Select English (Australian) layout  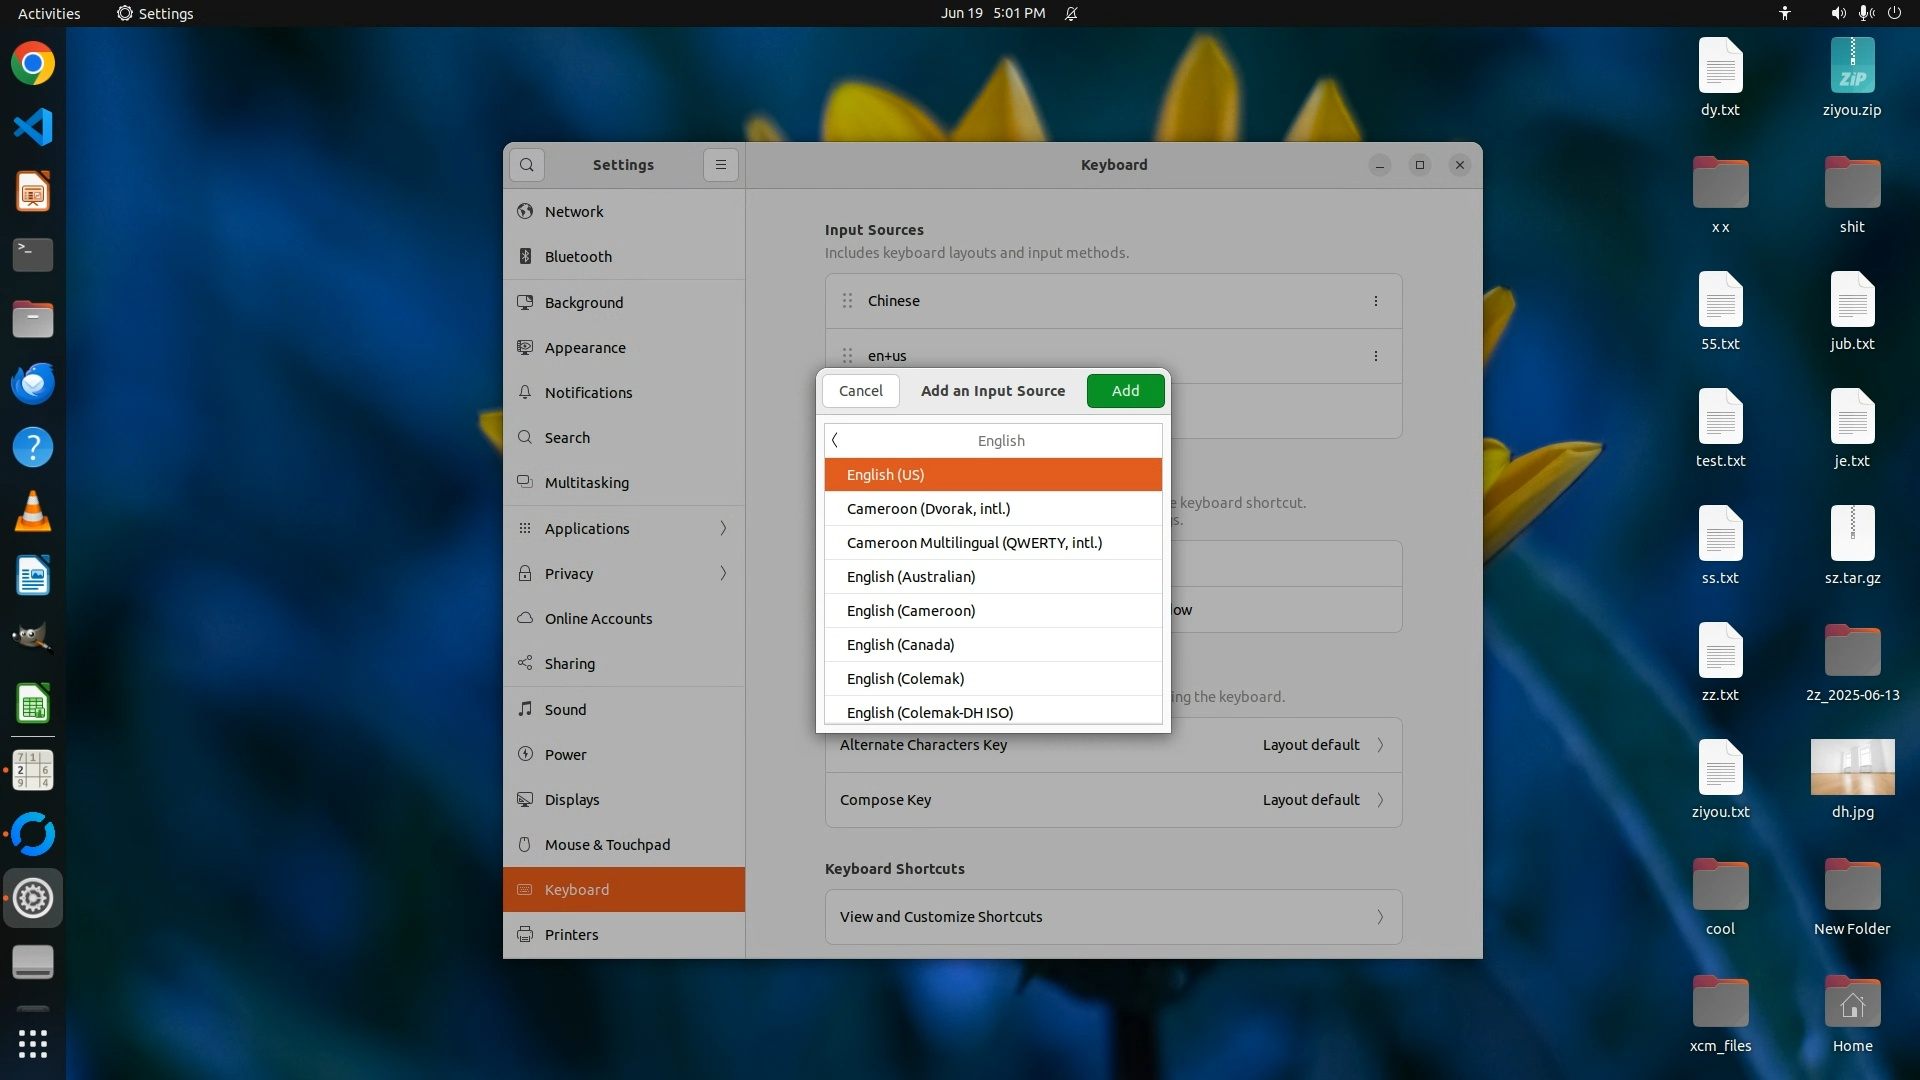(911, 577)
